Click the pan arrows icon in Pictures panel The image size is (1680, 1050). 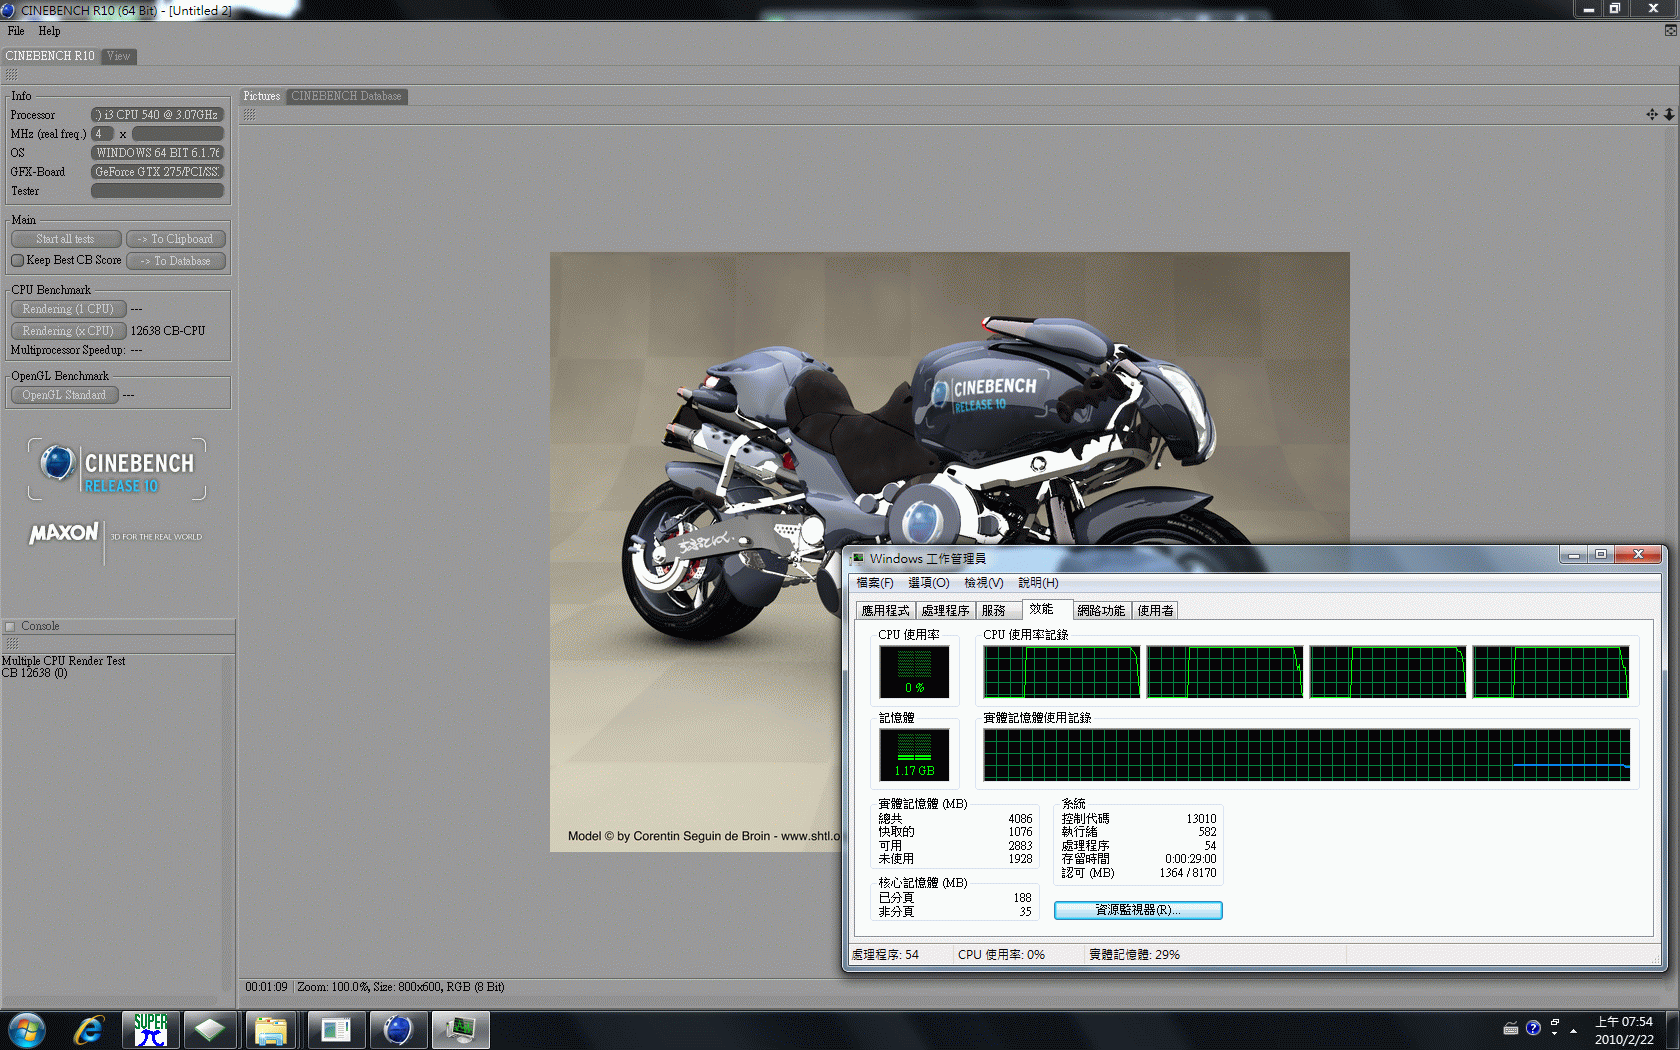1652,114
